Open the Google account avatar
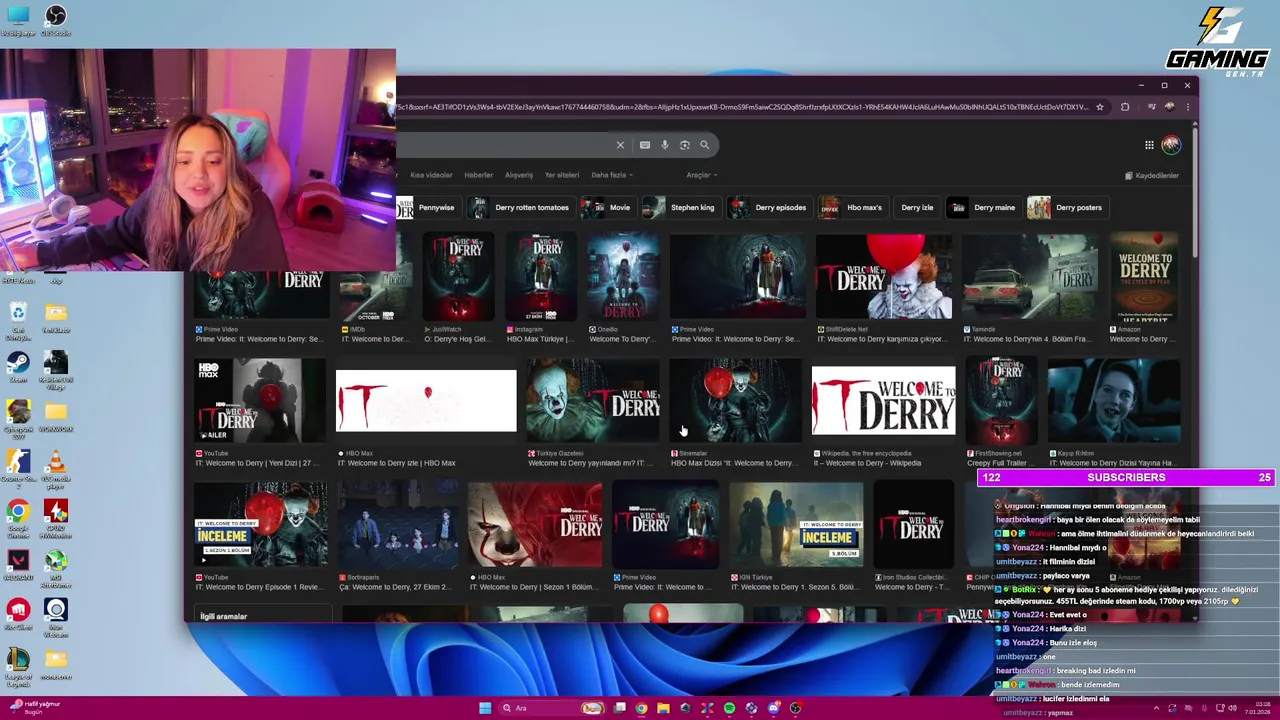The width and height of the screenshot is (1280, 720). click(x=1171, y=145)
